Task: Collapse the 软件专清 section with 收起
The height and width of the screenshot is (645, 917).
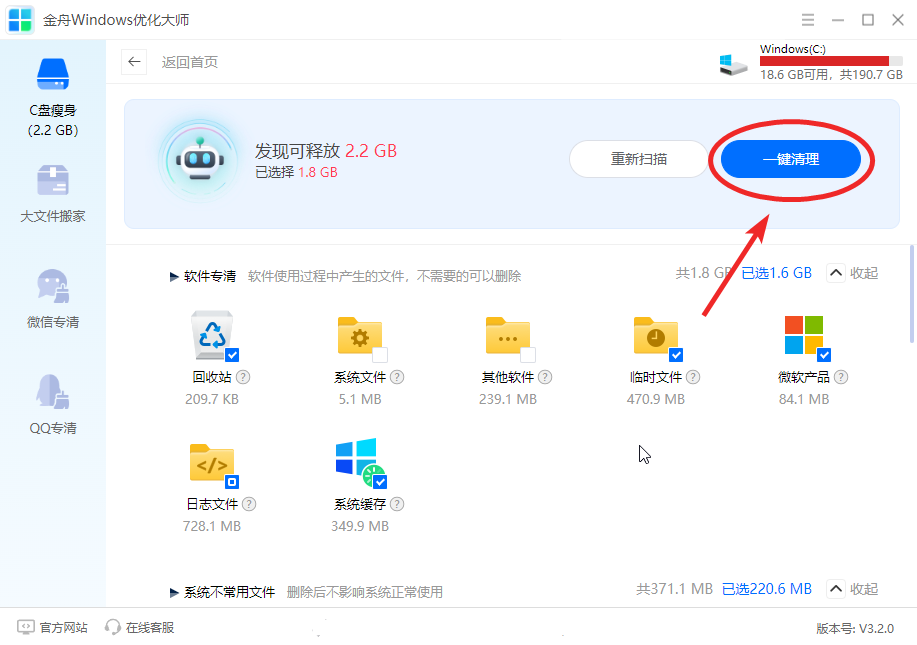Action: pyautogui.click(x=853, y=273)
